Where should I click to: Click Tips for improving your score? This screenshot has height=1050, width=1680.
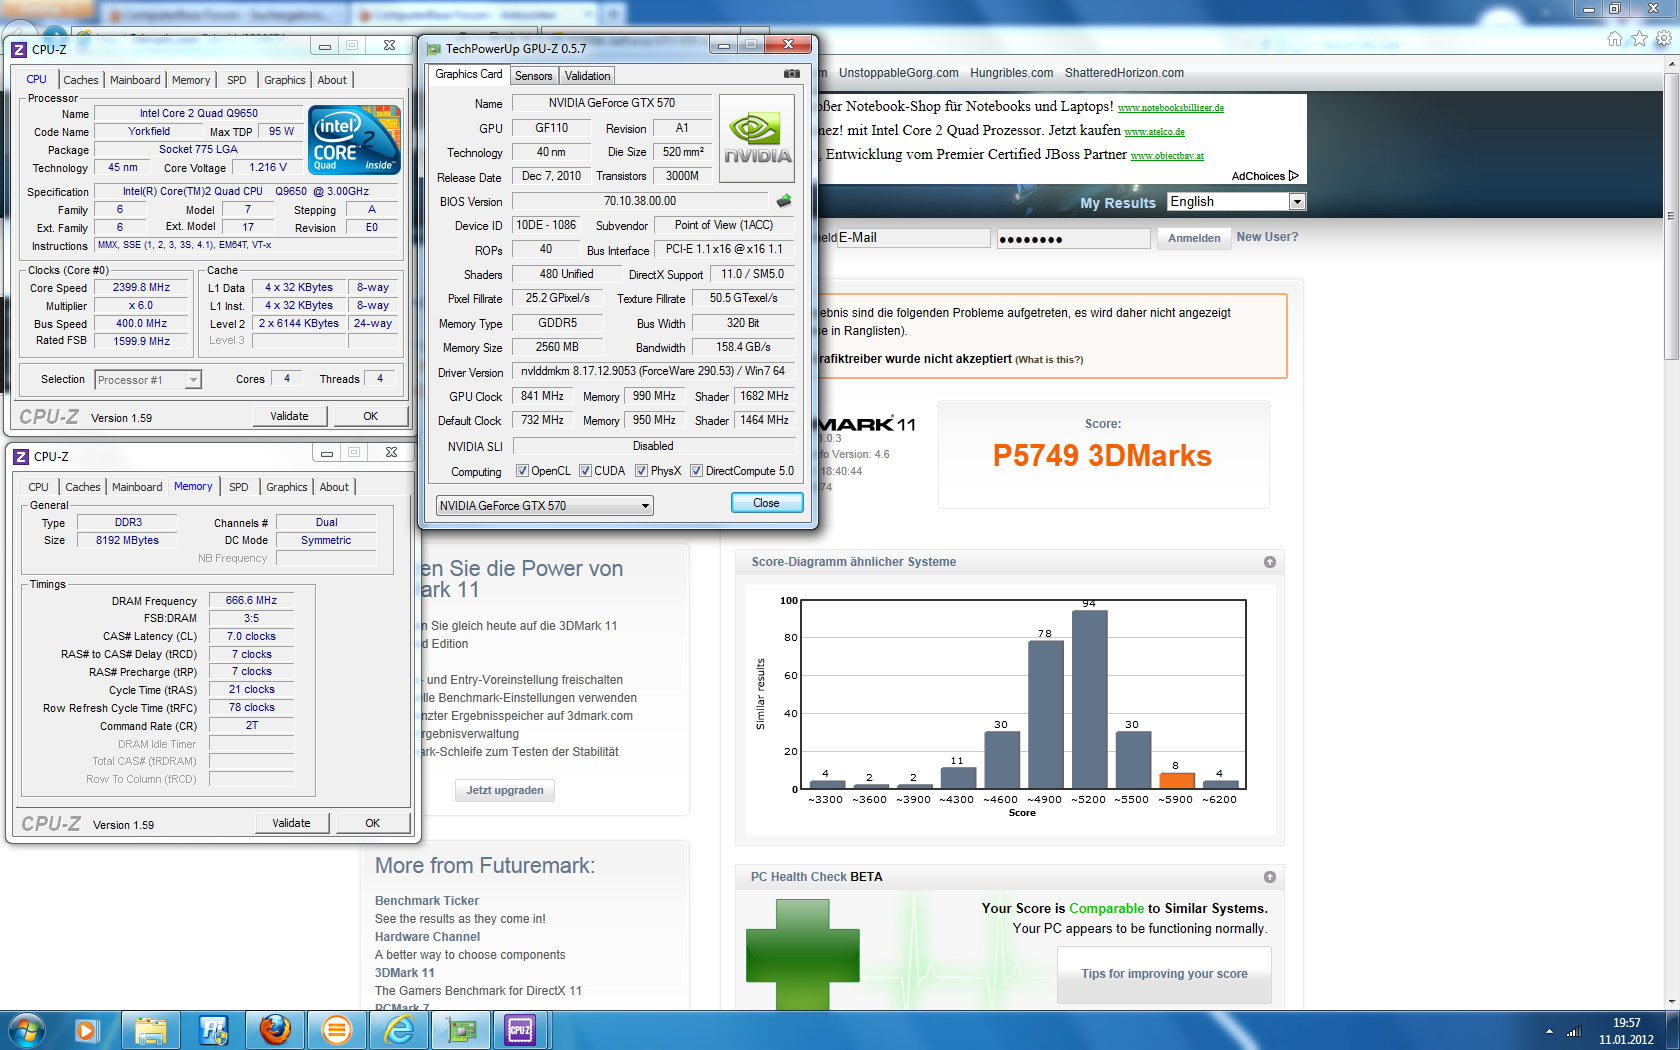1164,974
